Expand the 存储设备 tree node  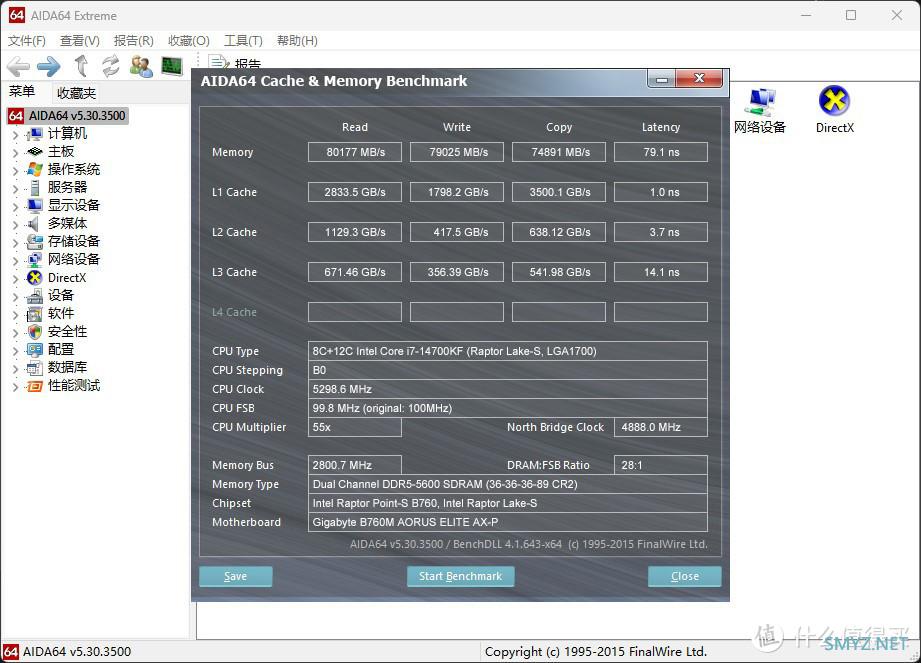[x=15, y=242]
